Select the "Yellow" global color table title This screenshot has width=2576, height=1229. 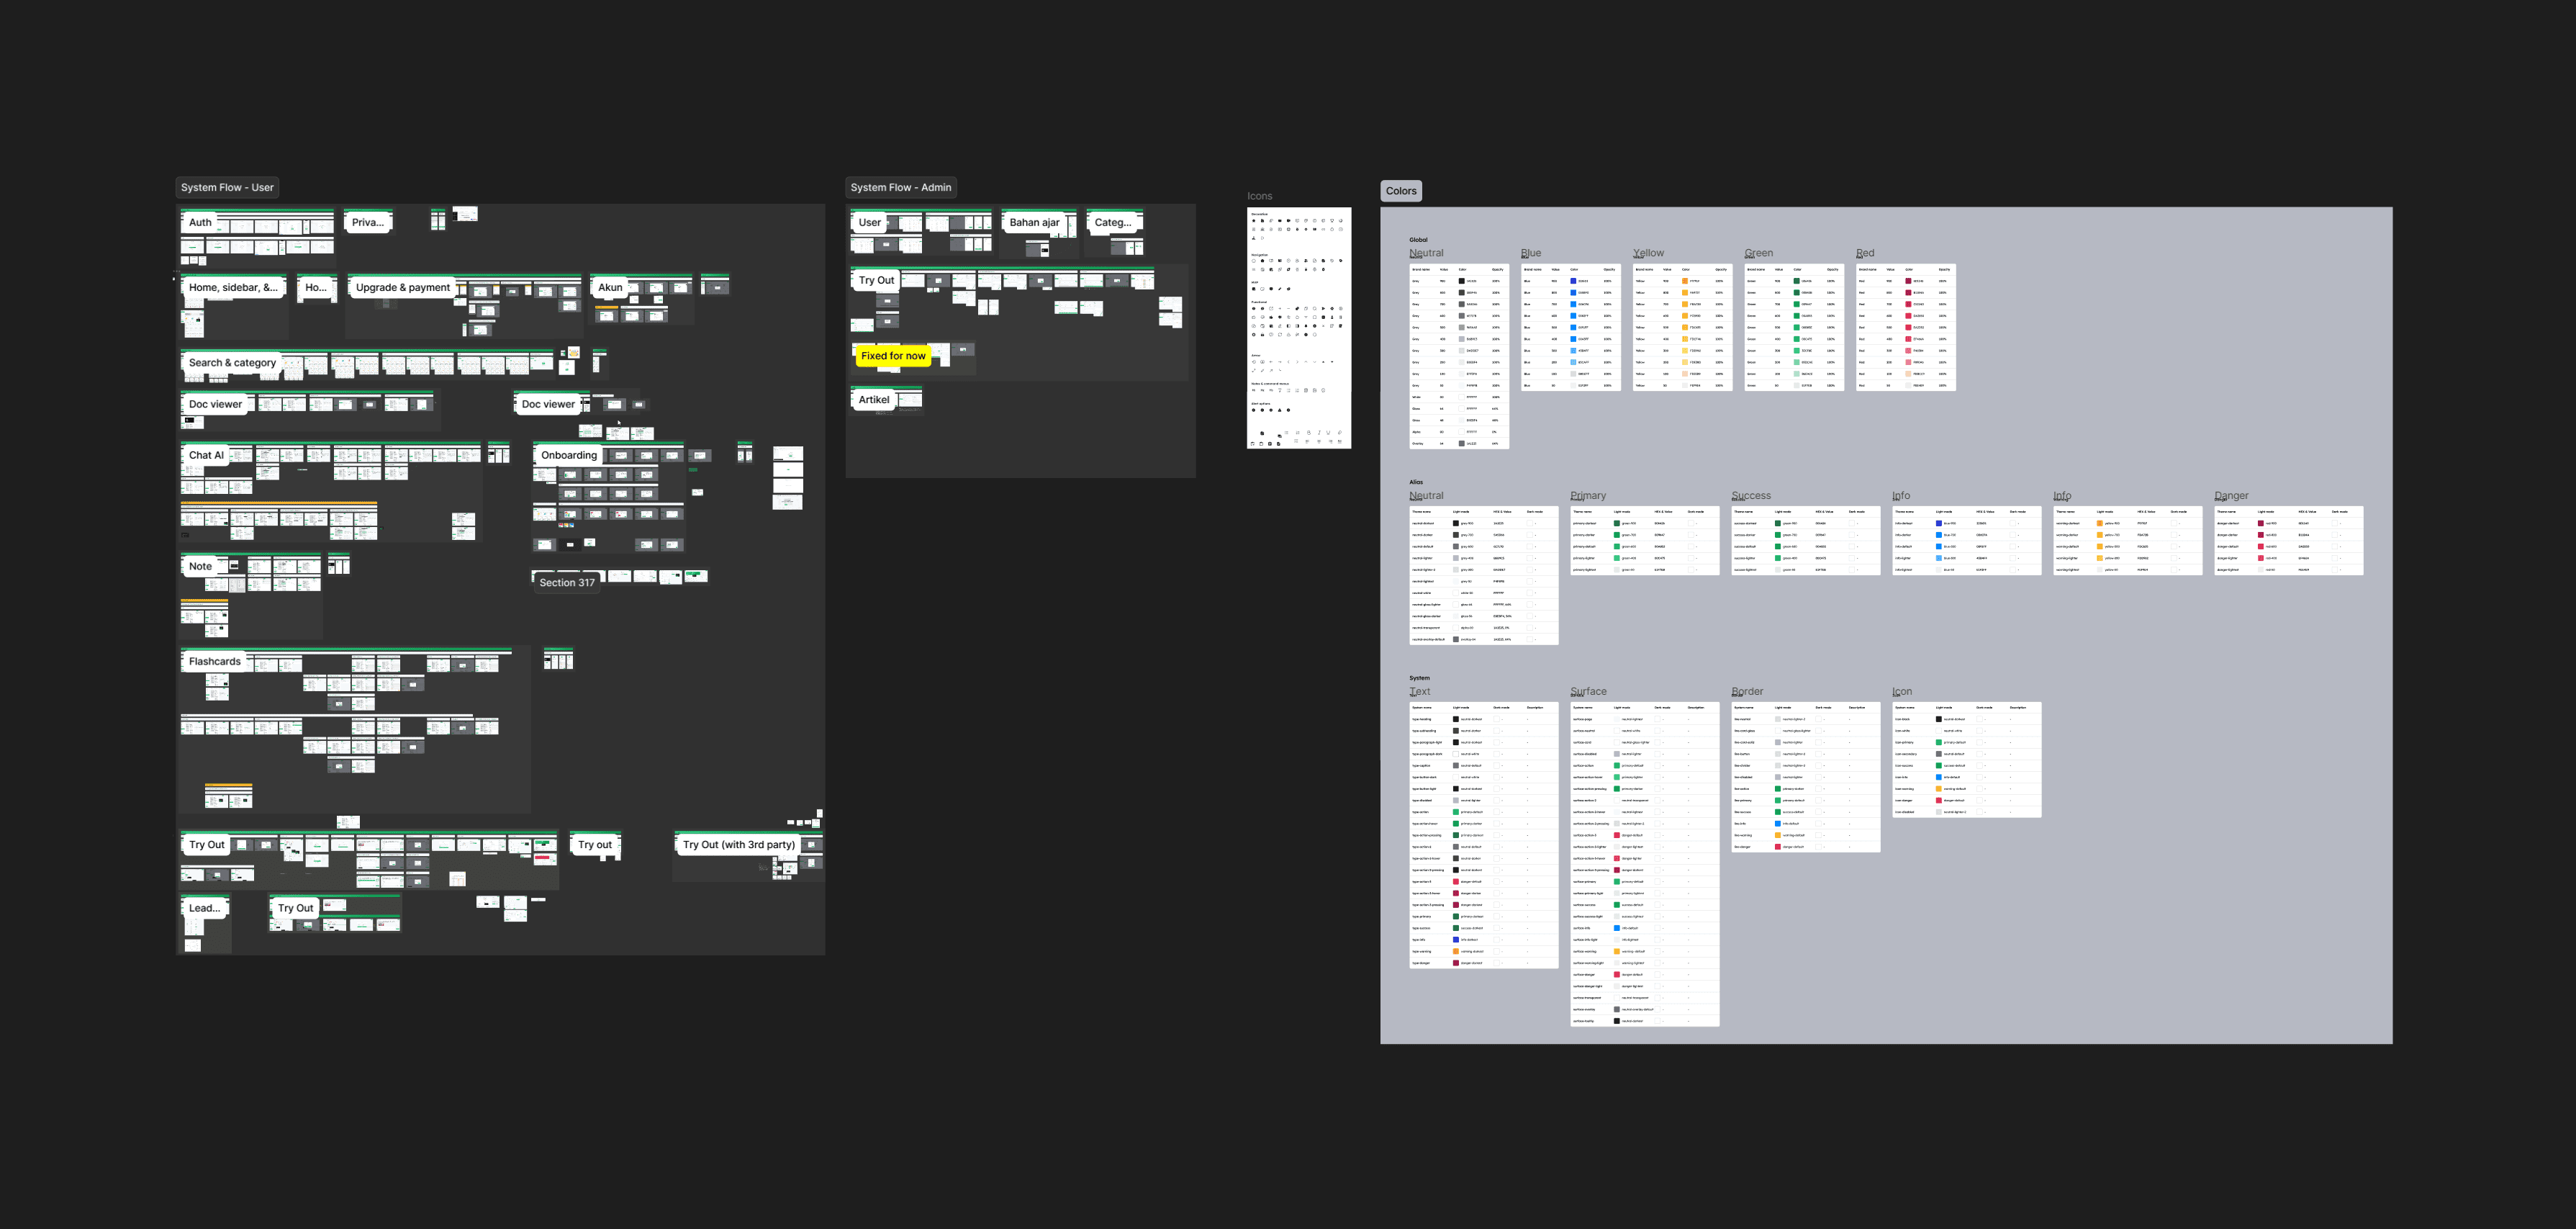[x=1648, y=253]
